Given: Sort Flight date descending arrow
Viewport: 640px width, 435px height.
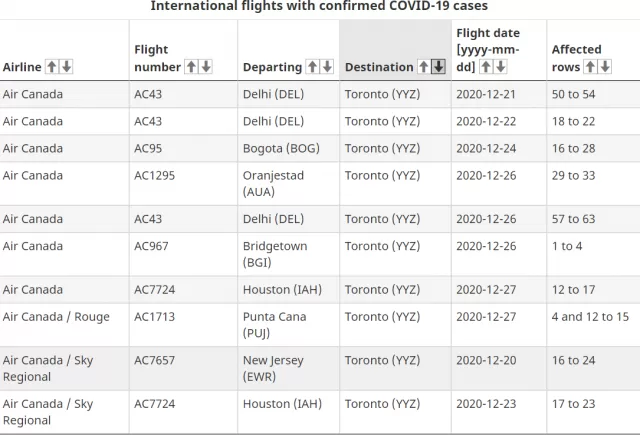Looking at the screenshot, I should (x=500, y=67).
